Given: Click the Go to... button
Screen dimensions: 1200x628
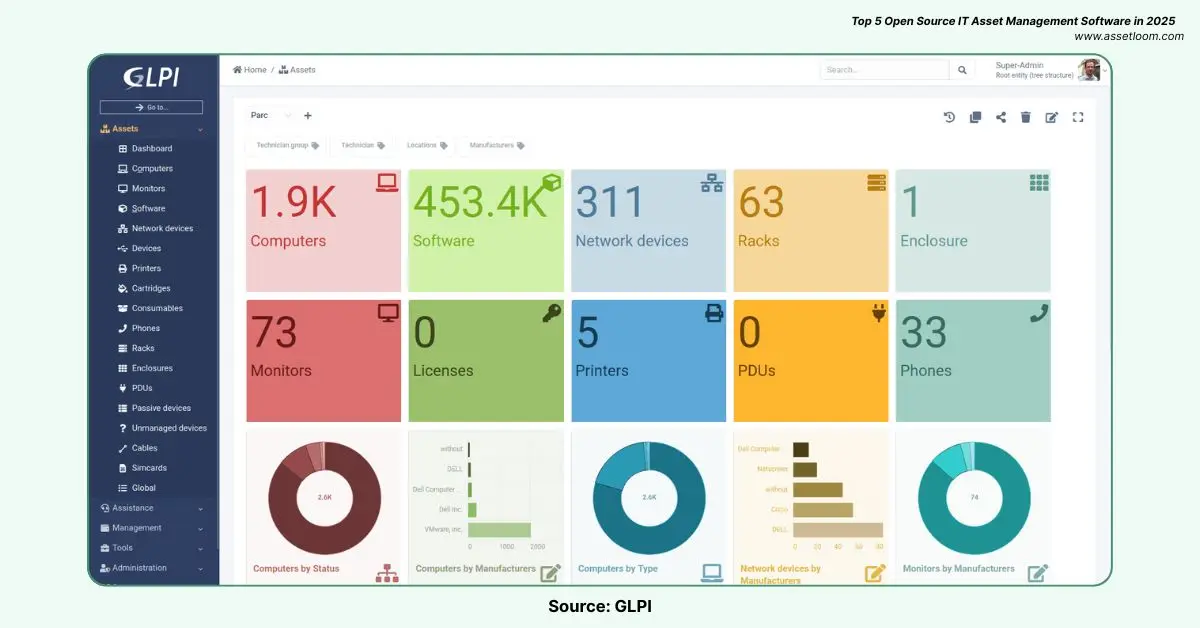Looking at the screenshot, I should coord(151,107).
